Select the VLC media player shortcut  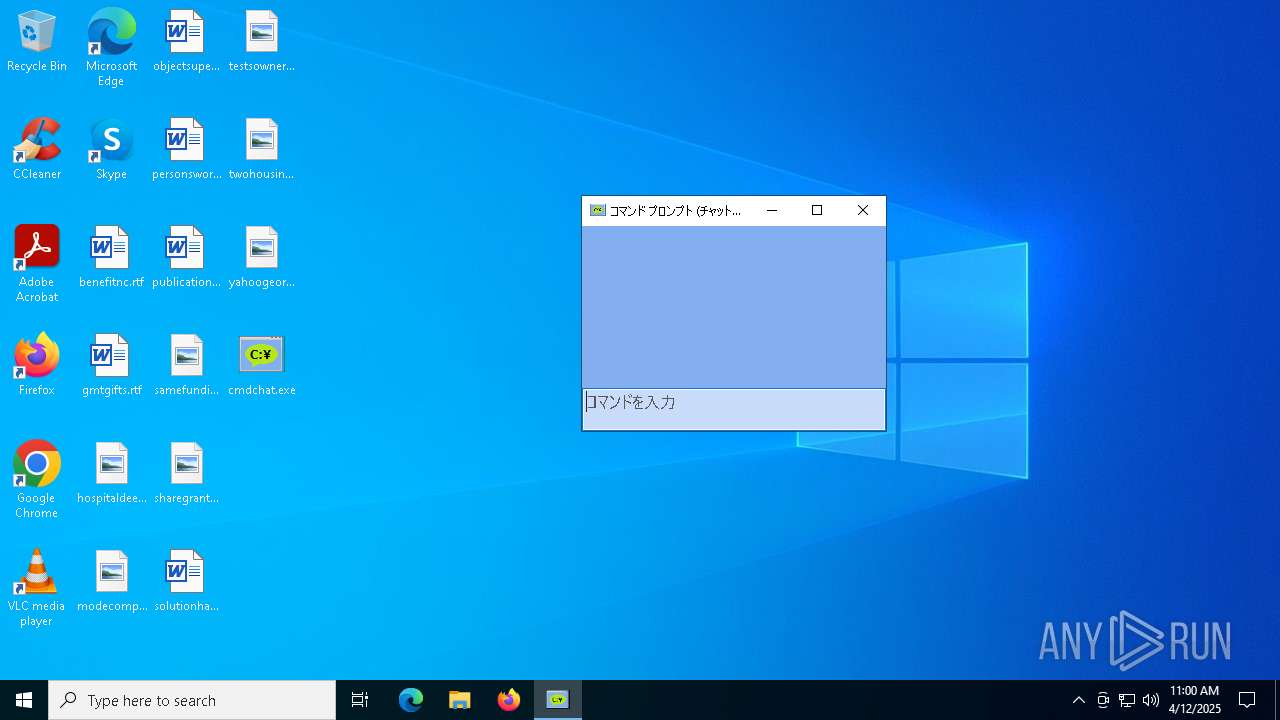[37, 588]
